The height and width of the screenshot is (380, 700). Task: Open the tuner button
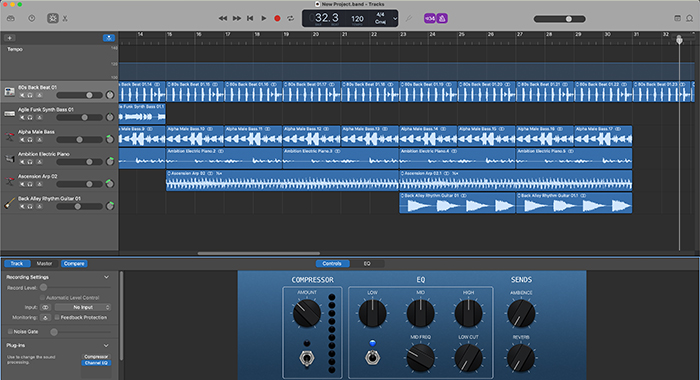tap(409, 18)
